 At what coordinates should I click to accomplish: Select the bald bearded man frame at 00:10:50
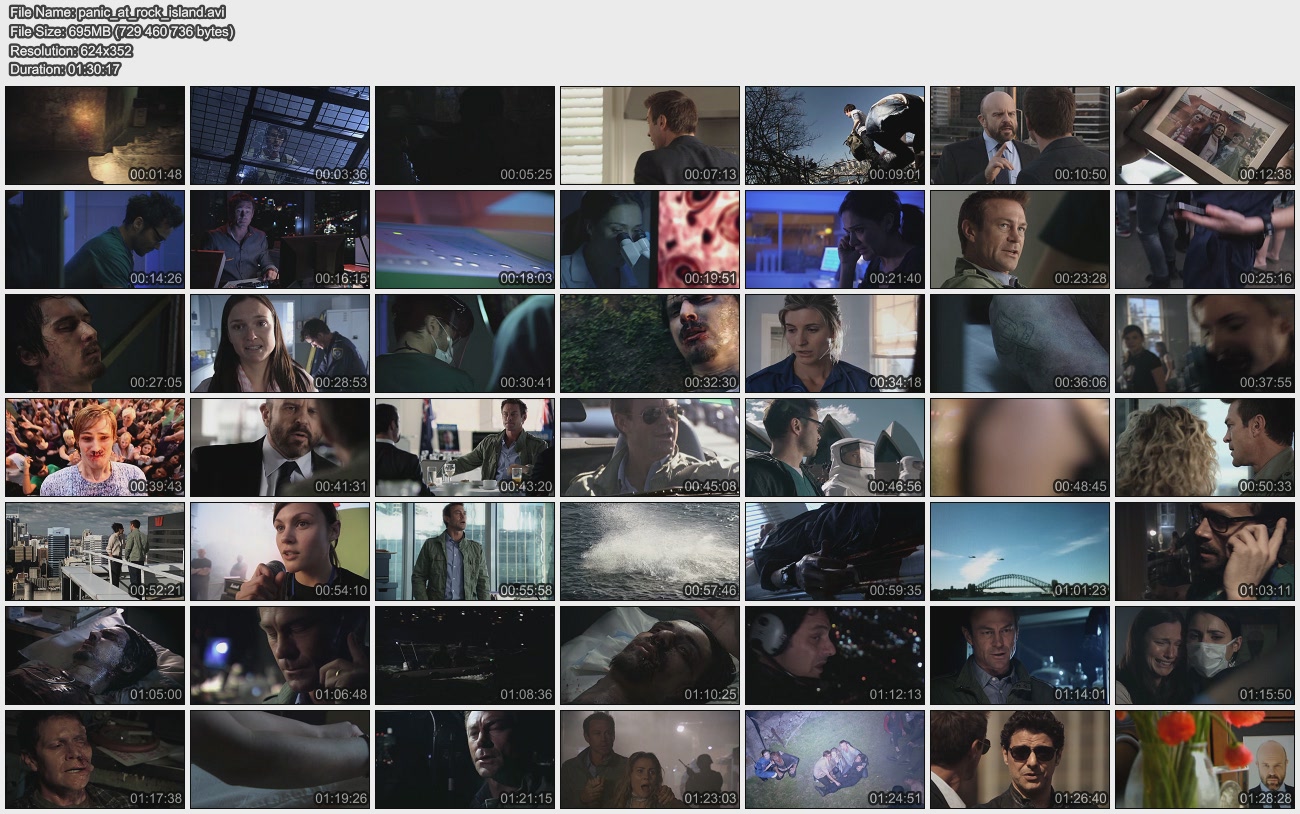tap(1020, 135)
